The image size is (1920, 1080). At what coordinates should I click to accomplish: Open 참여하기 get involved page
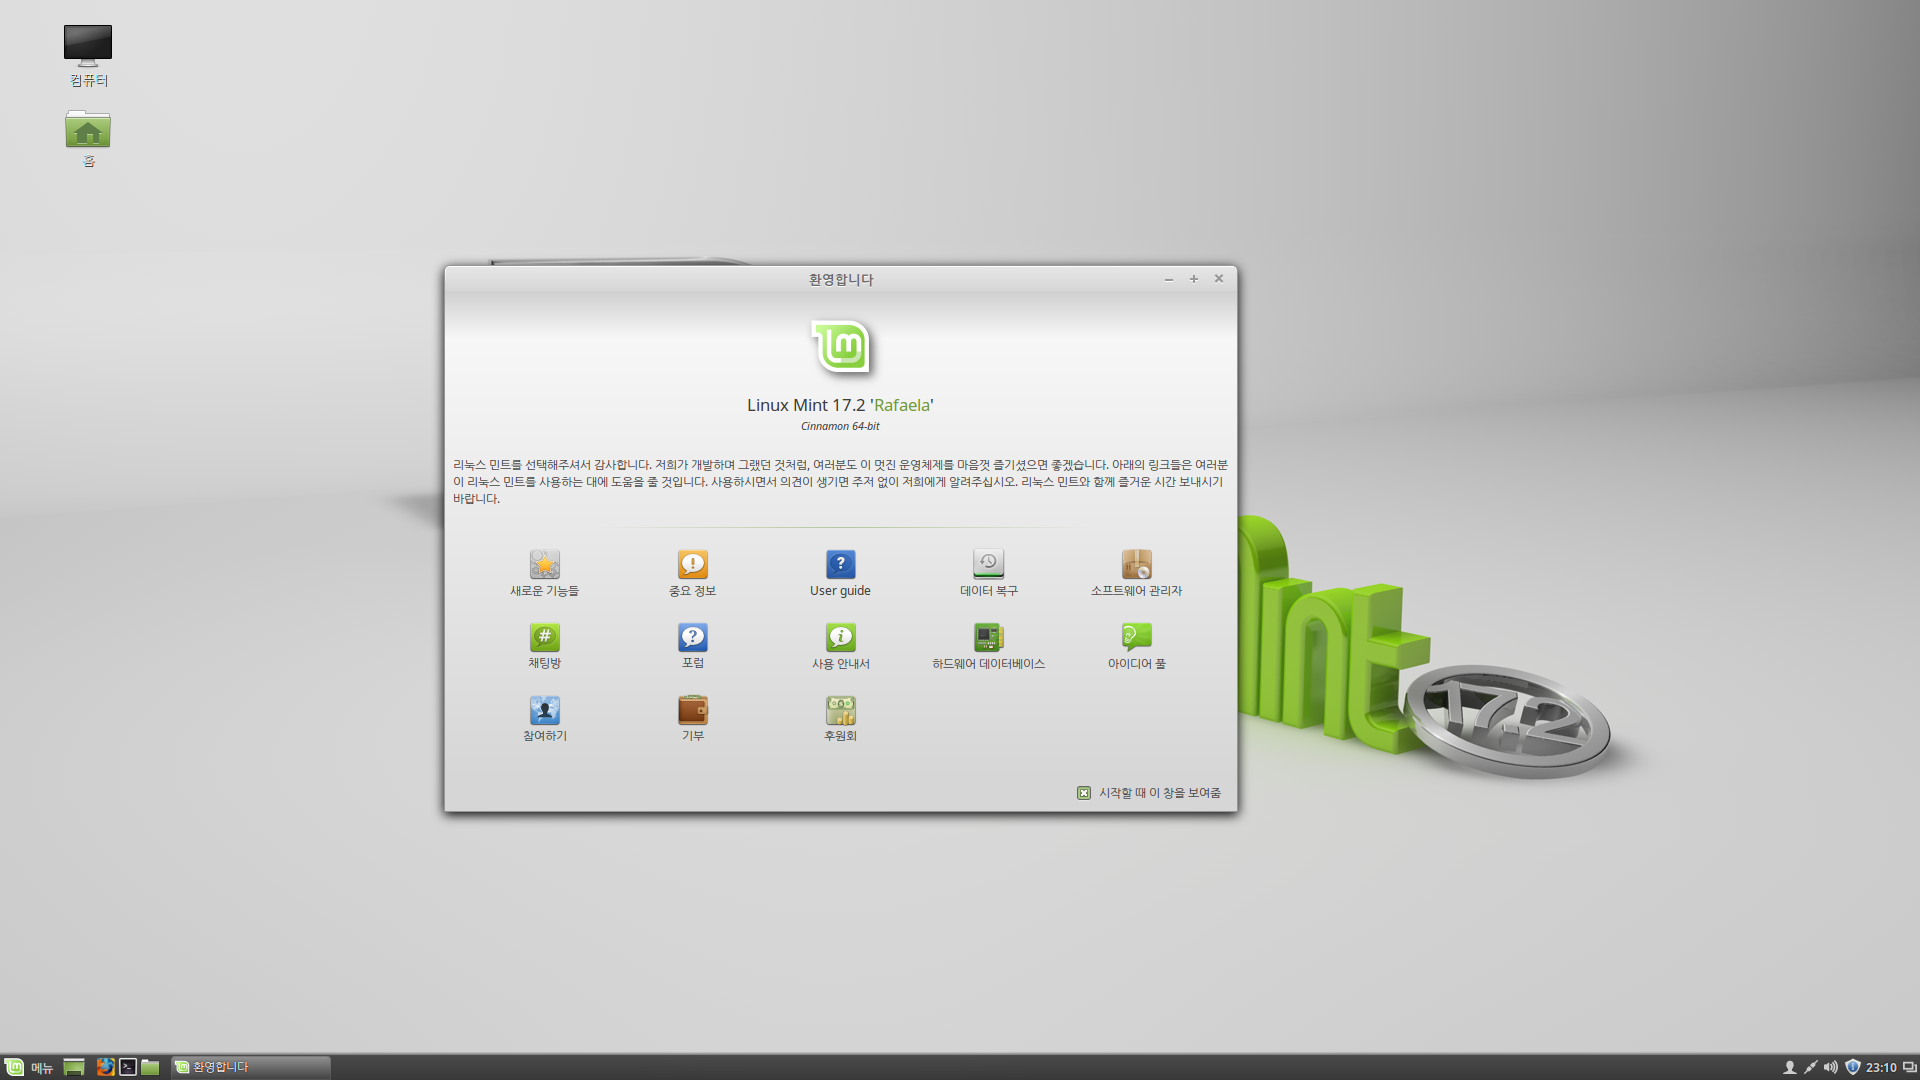click(544, 720)
